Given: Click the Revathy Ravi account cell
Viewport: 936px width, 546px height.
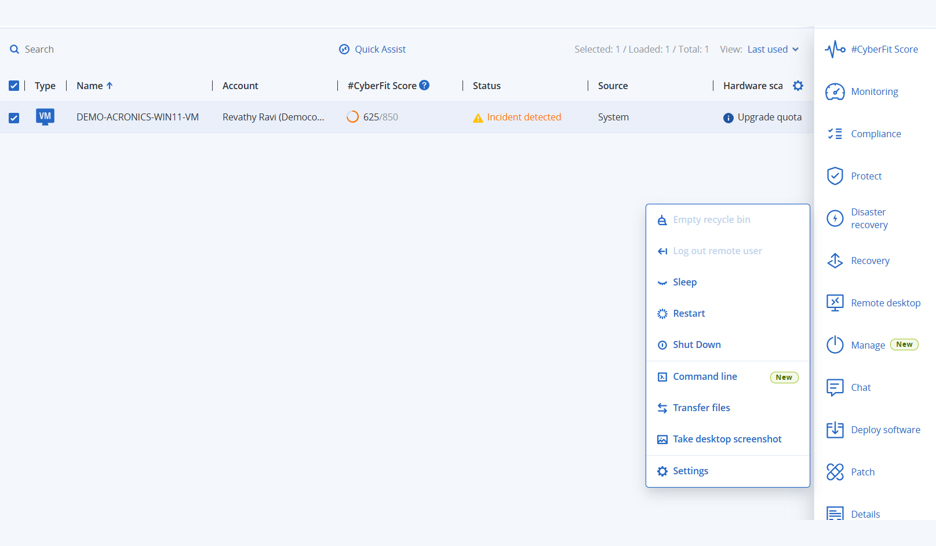Looking at the screenshot, I should pos(273,117).
